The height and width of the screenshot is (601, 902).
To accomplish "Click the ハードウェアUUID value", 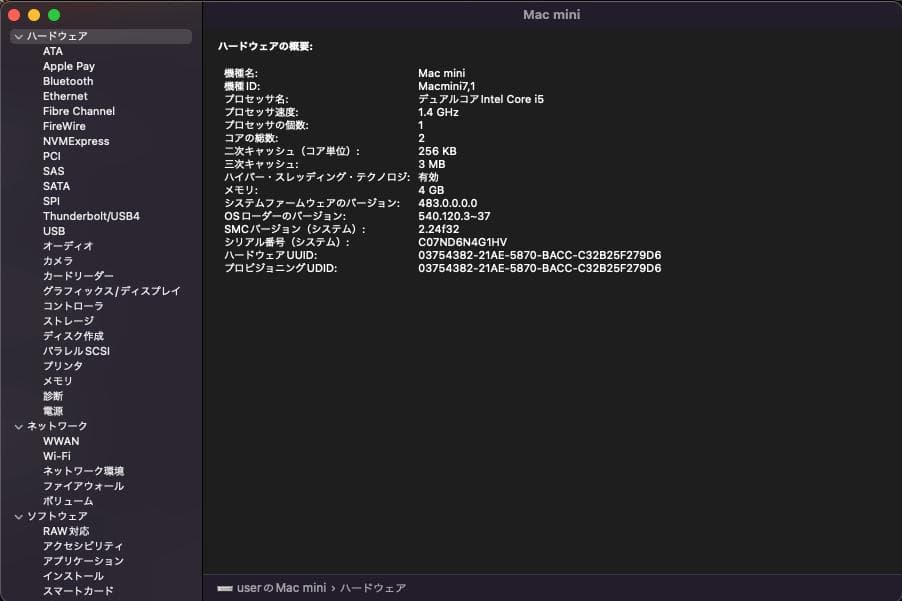I will tap(540, 255).
